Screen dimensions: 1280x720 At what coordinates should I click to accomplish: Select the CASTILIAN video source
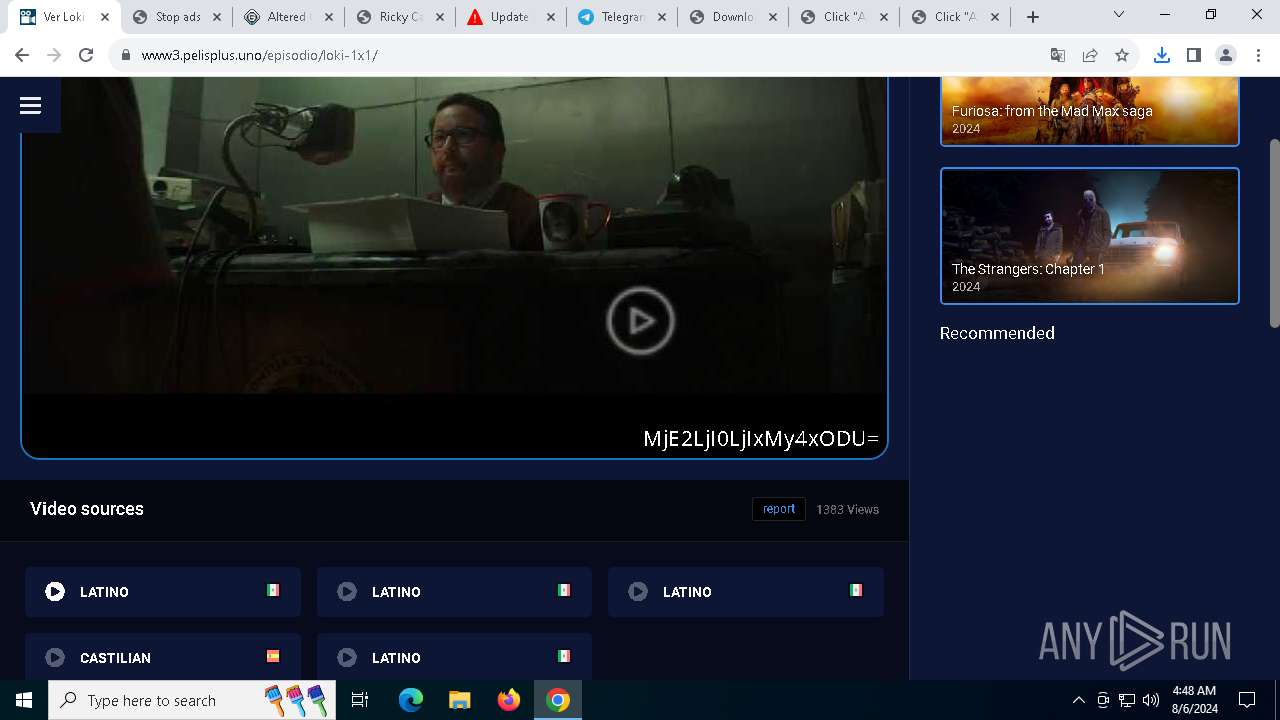(163, 657)
